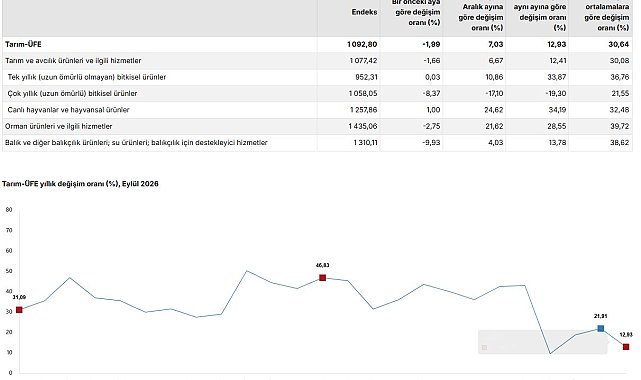Select the 'Çok yıllık (uzun ömürlü) bitkisel ürünler' row

click(x=317, y=94)
